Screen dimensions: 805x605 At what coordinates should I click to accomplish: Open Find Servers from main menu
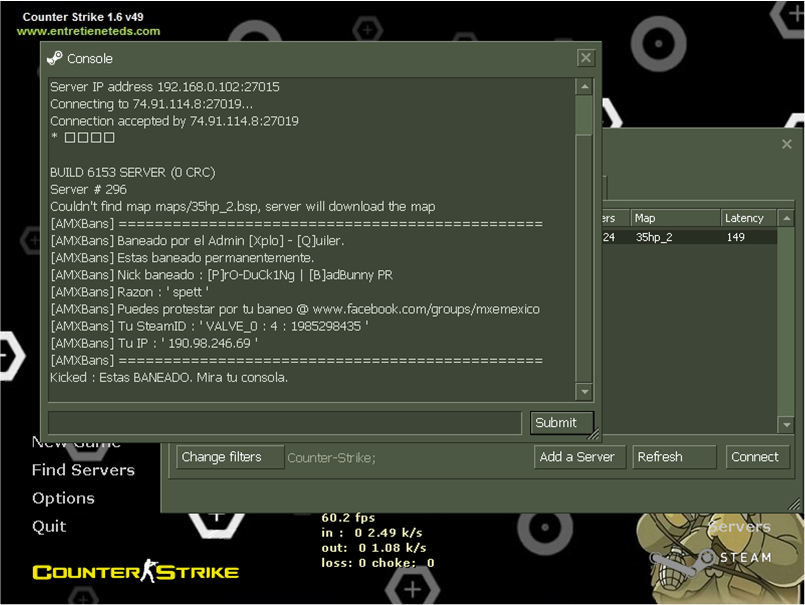coord(83,470)
